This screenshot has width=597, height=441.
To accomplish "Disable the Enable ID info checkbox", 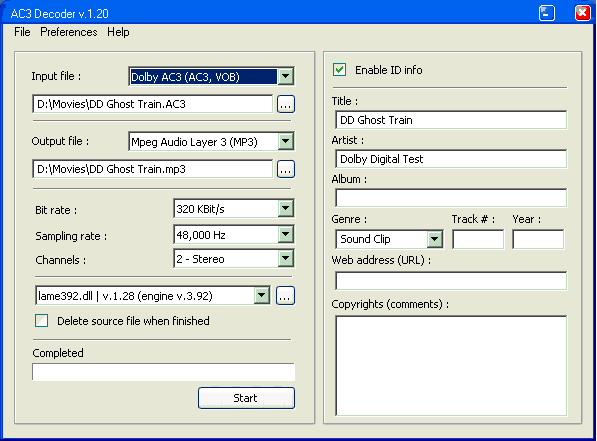I will click(x=339, y=70).
